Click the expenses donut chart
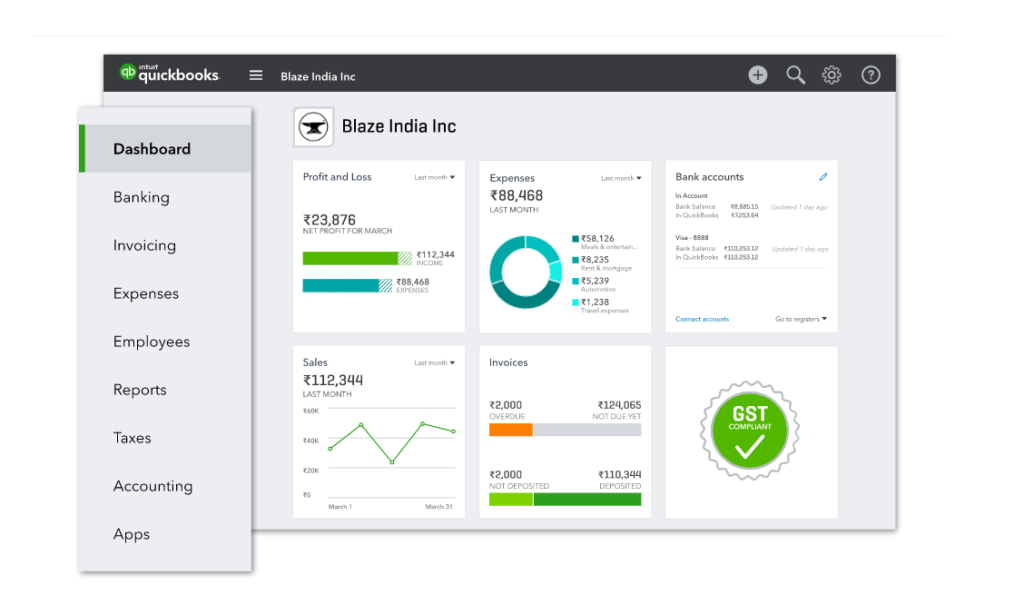Viewport: 1024px width, 615px height. click(525, 272)
